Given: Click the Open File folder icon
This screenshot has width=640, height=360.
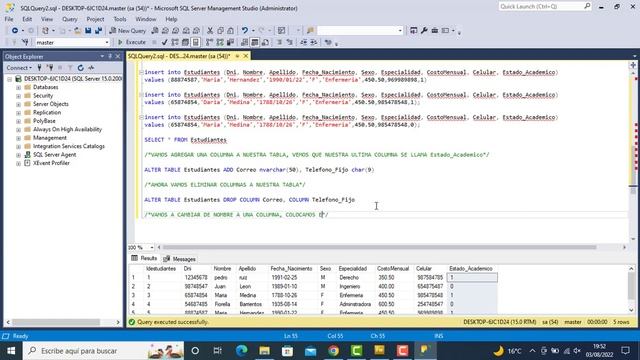Looking at the screenshot, I should pyautogui.click(x=77, y=31).
